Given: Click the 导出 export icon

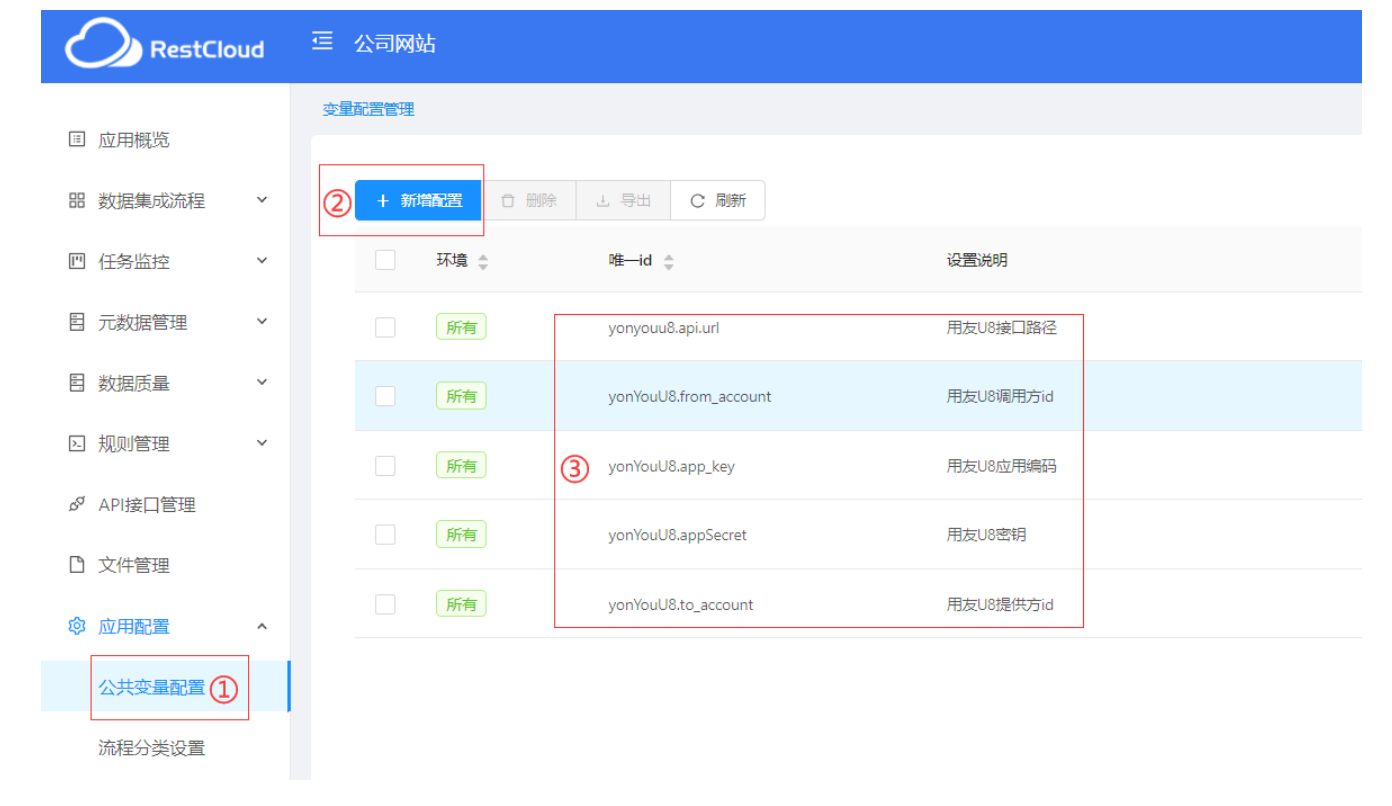Looking at the screenshot, I should point(604,200).
